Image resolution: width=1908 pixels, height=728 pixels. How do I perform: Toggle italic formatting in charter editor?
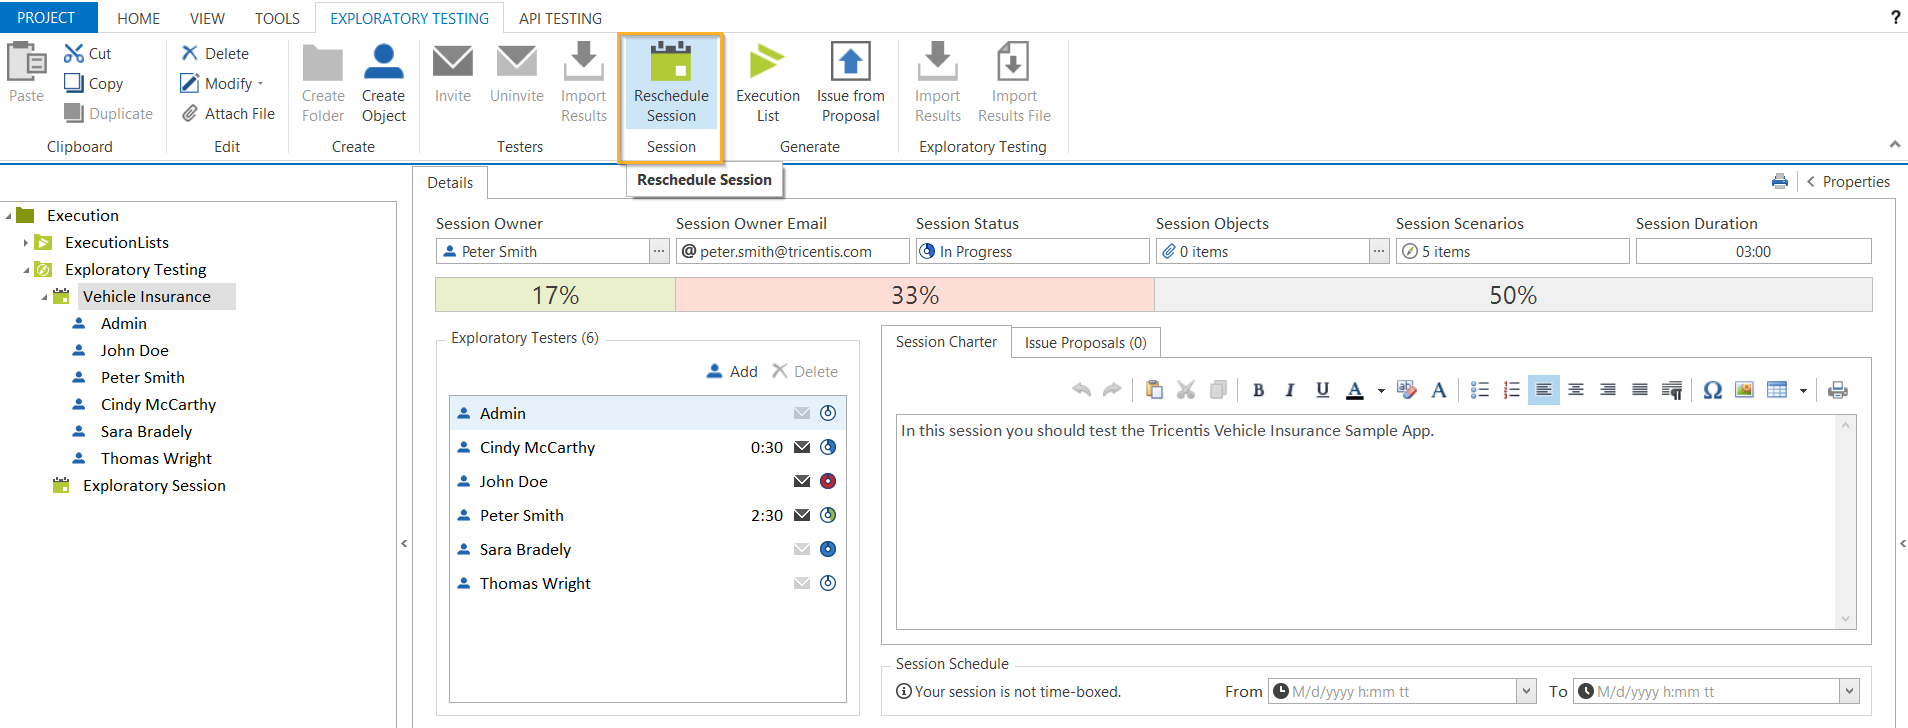click(1290, 390)
